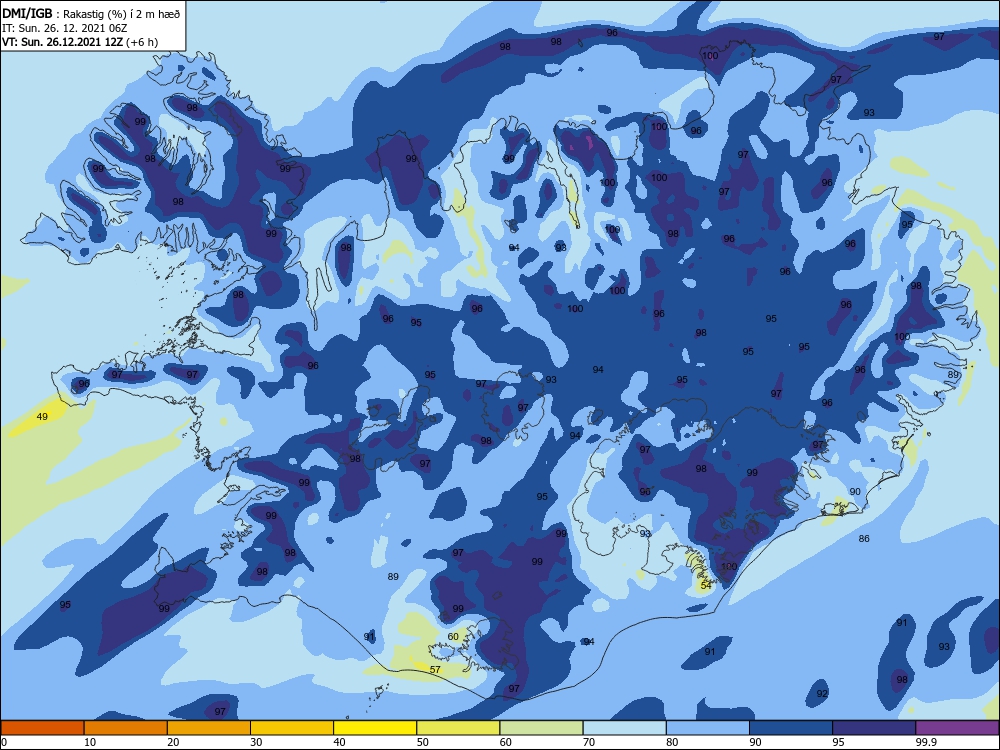Click the '54' humidity value on the map

705,585
